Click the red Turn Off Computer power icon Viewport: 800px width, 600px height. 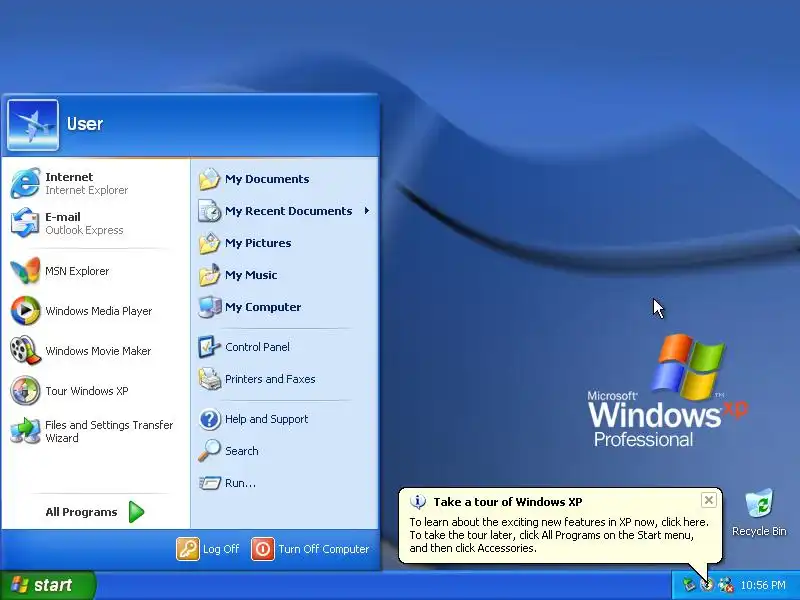coord(263,549)
